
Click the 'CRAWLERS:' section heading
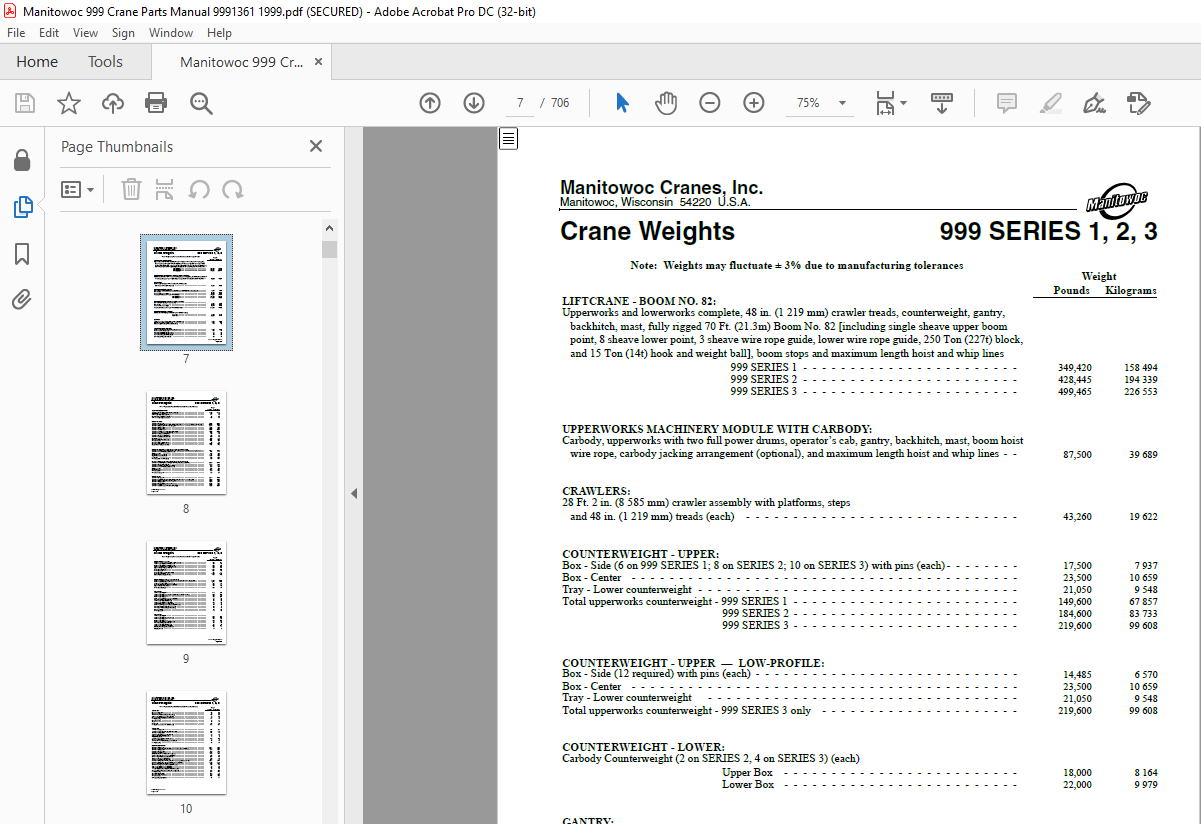tap(596, 491)
